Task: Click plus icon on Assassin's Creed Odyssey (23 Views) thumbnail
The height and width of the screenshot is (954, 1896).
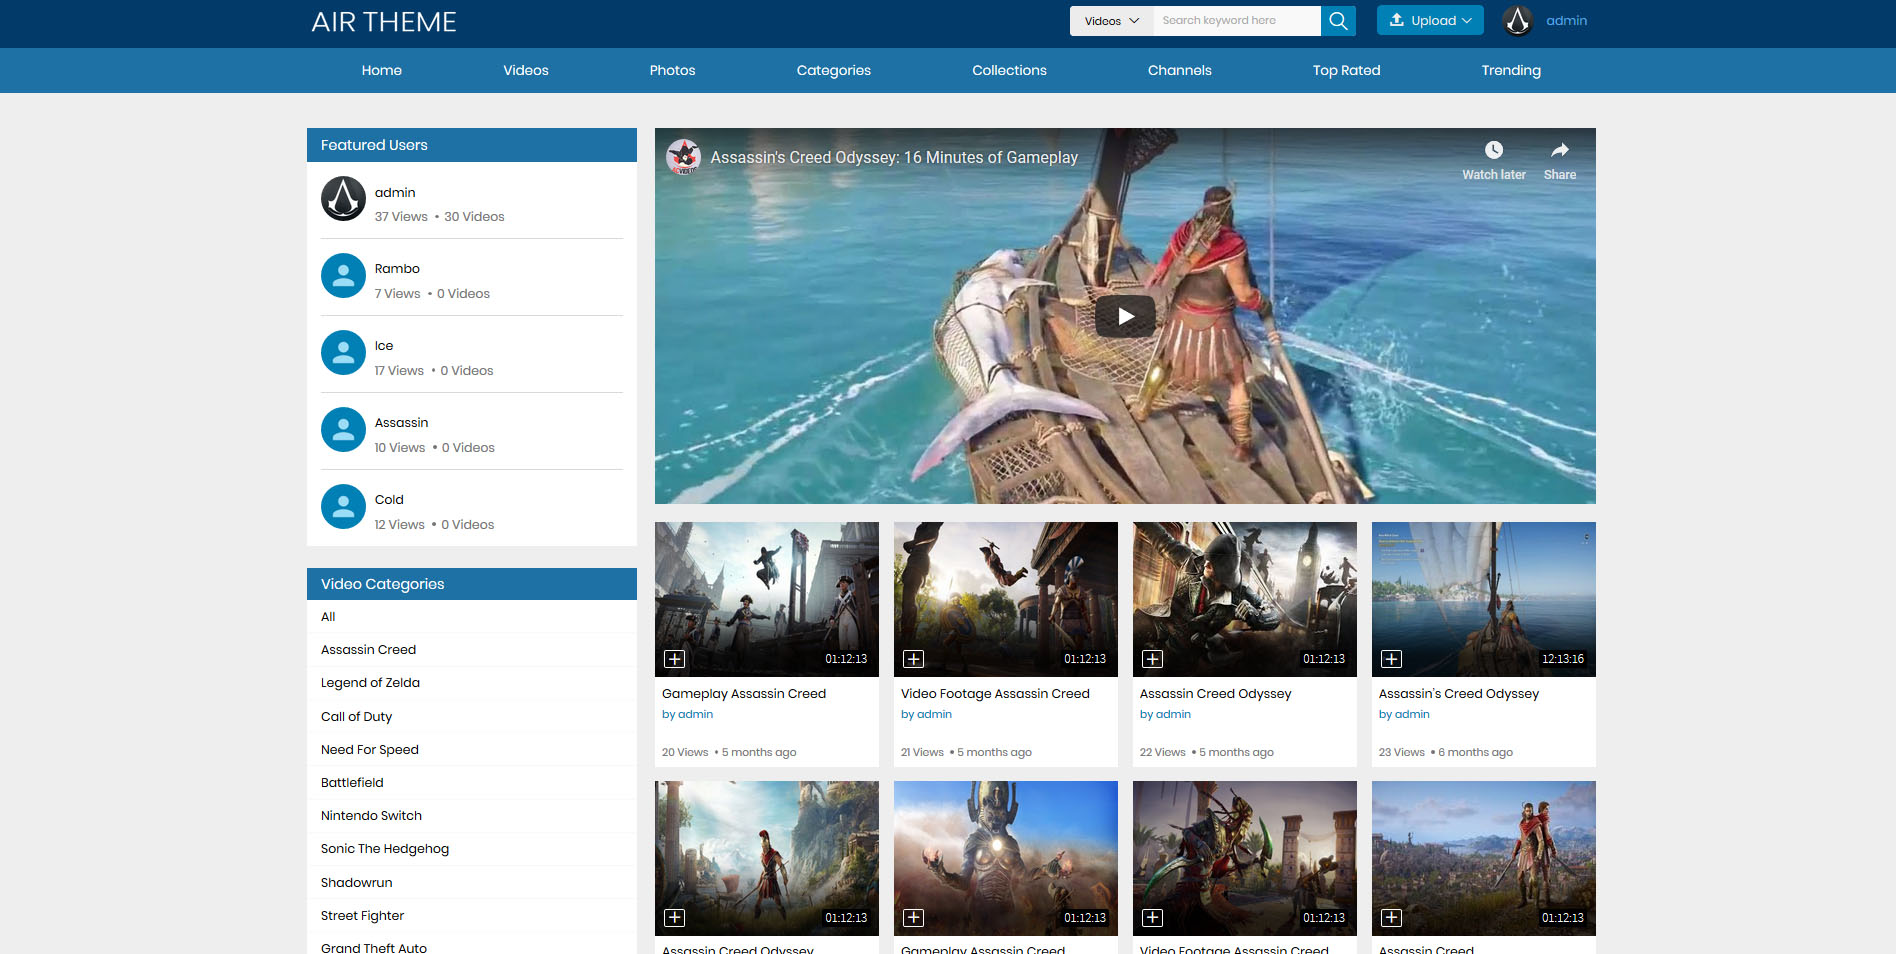Action: tap(1392, 659)
